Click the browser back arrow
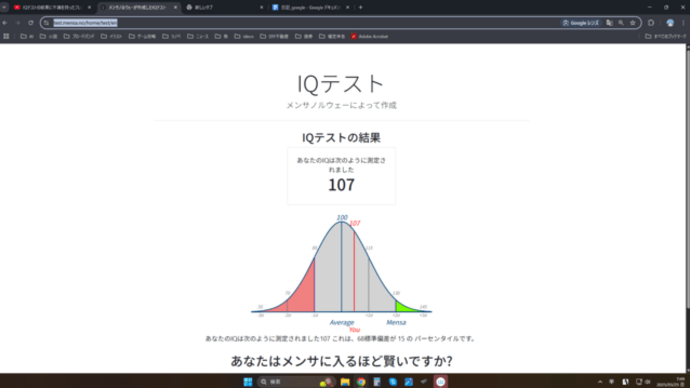This screenshot has height=388, width=690. tap(5, 23)
